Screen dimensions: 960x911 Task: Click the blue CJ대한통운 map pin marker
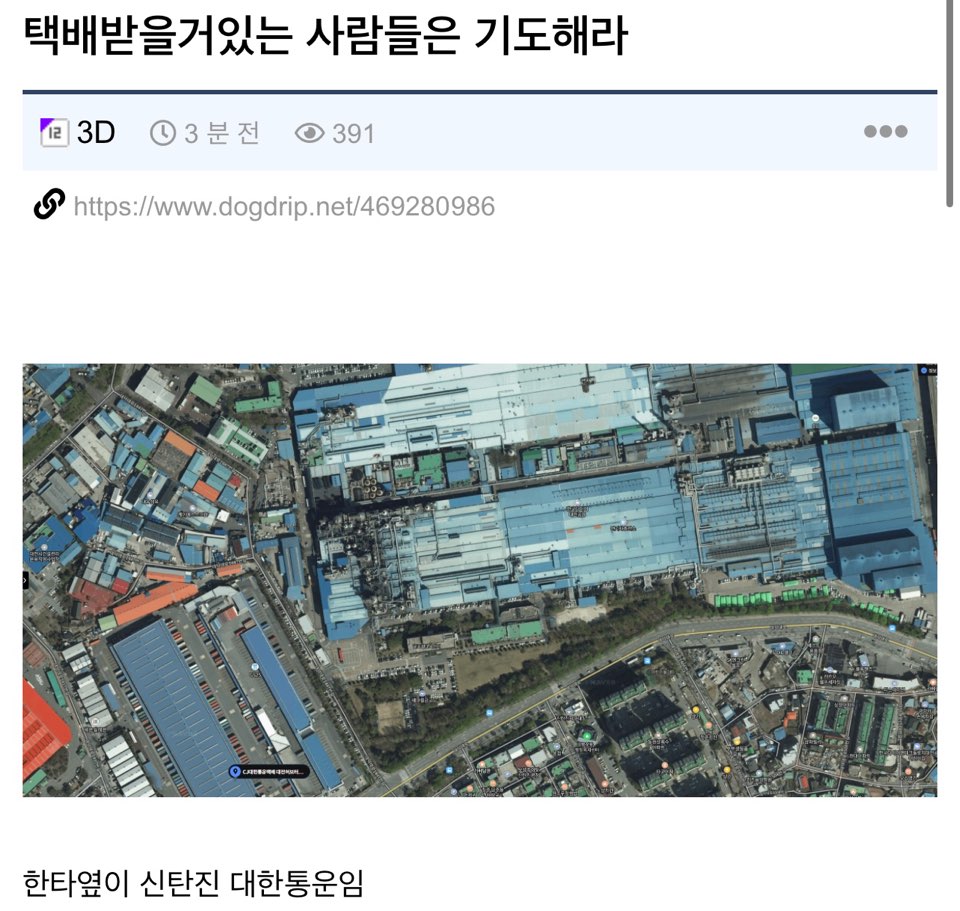[234, 771]
